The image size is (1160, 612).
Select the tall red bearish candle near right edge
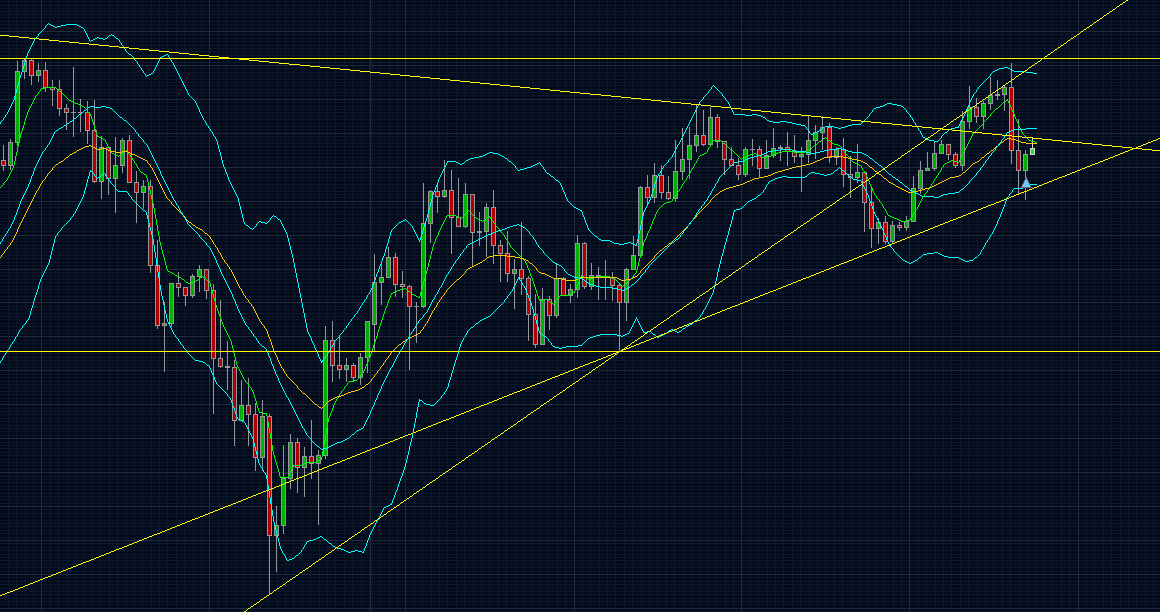pyautogui.click(x=1011, y=120)
